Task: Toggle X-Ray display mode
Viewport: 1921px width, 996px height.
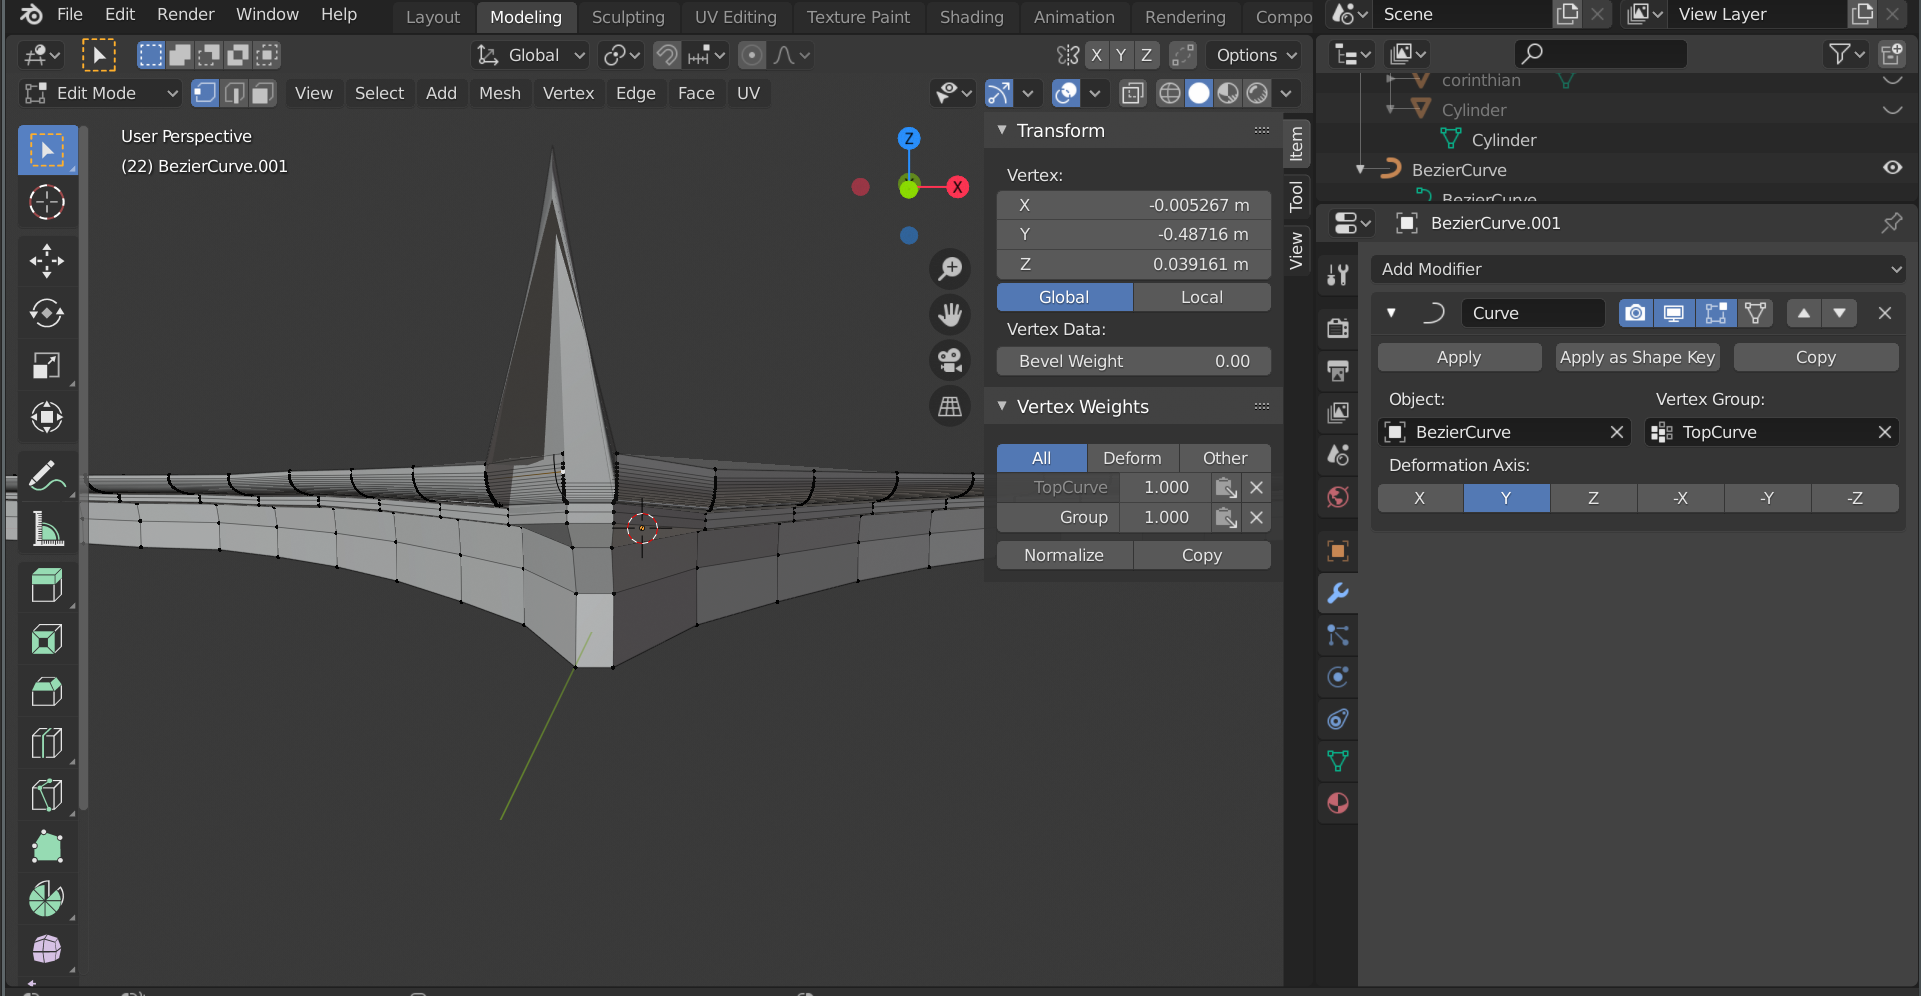Action: point(1132,93)
